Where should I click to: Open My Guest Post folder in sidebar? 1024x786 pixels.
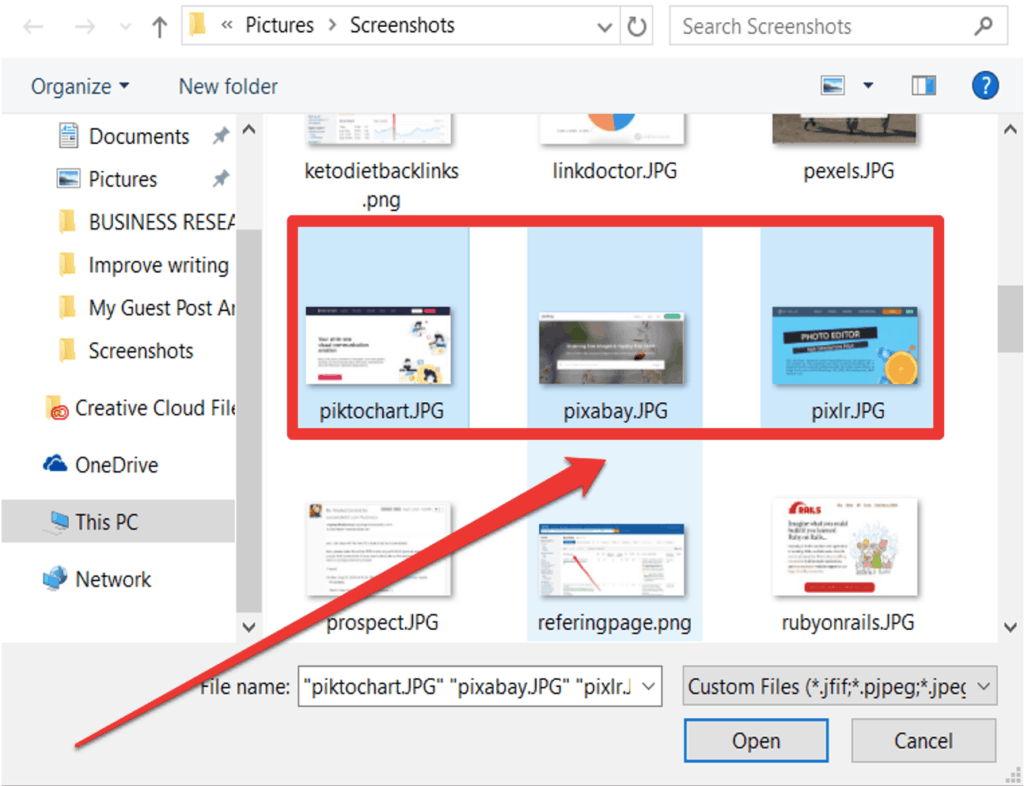click(x=147, y=307)
